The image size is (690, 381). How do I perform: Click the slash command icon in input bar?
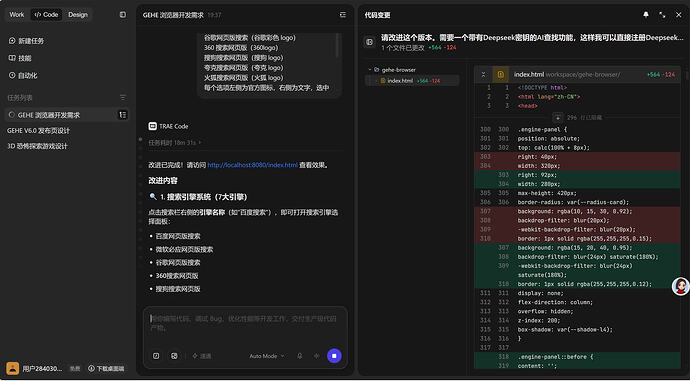[x=156, y=356]
